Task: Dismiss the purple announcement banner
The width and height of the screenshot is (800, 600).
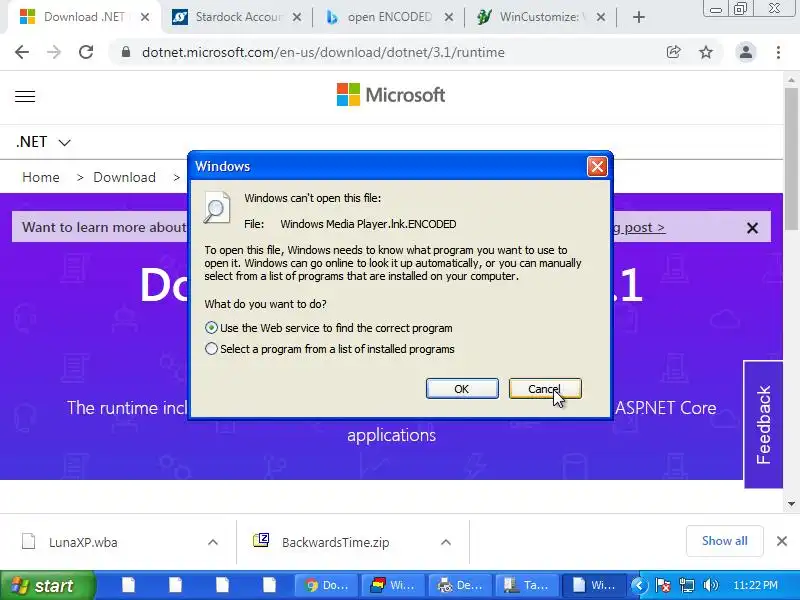Action: tap(752, 228)
